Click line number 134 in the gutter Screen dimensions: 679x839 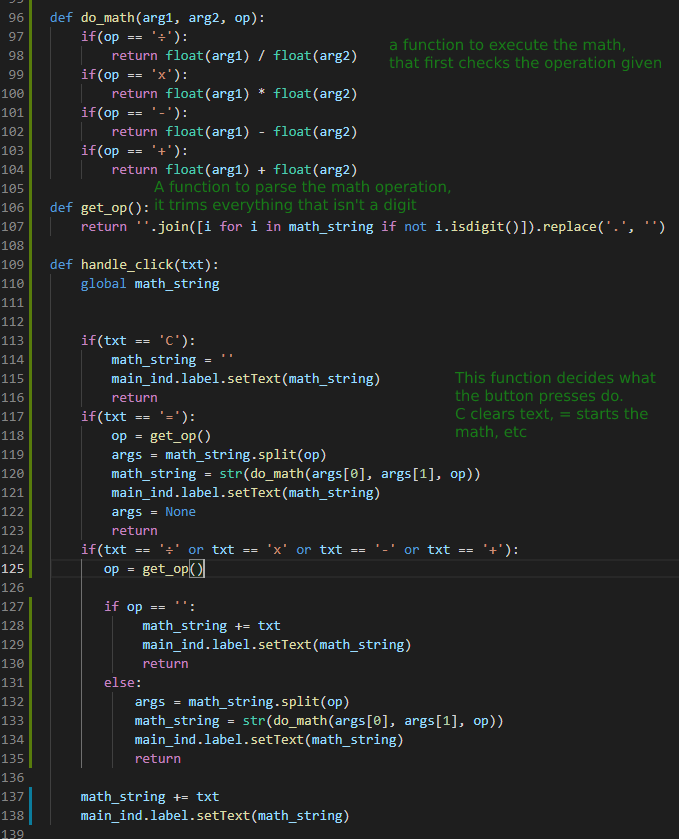(12, 740)
